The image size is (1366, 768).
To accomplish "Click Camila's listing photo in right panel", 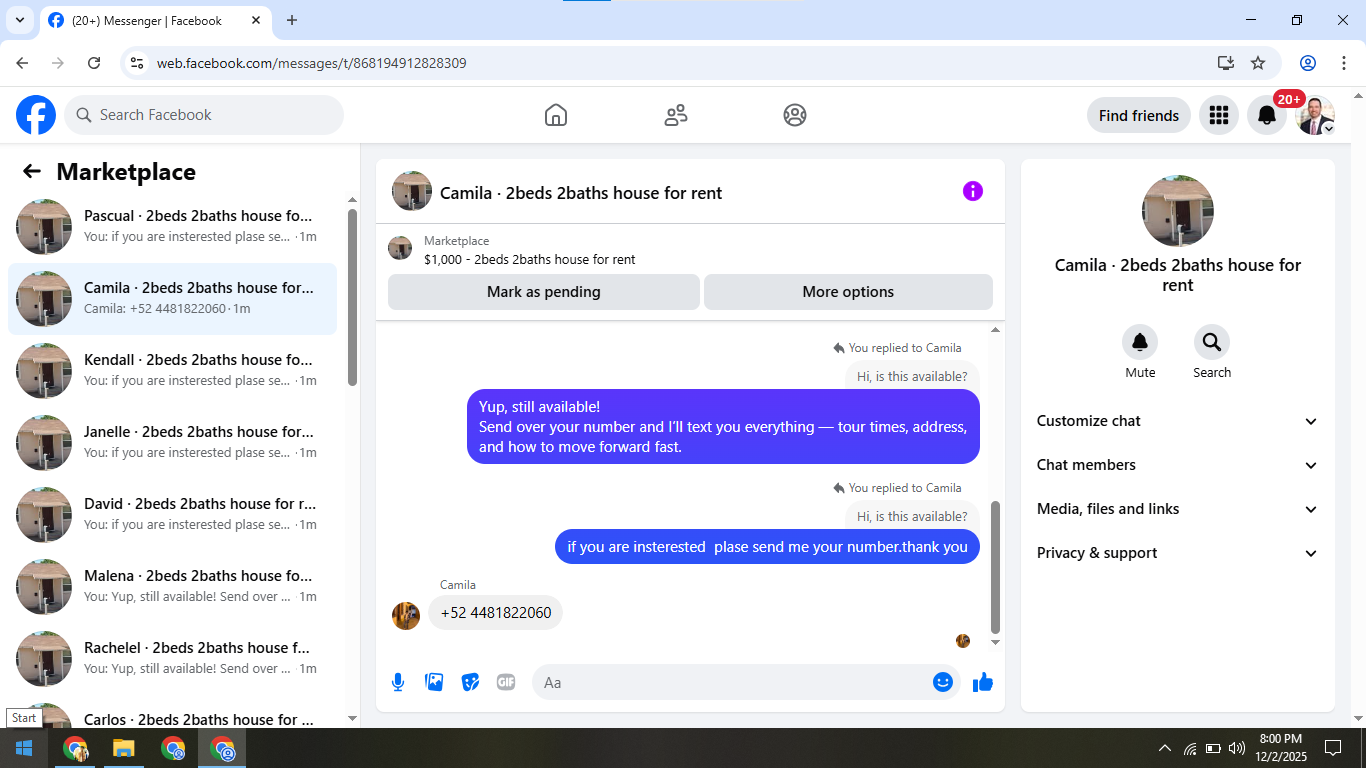I will pyautogui.click(x=1178, y=211).
